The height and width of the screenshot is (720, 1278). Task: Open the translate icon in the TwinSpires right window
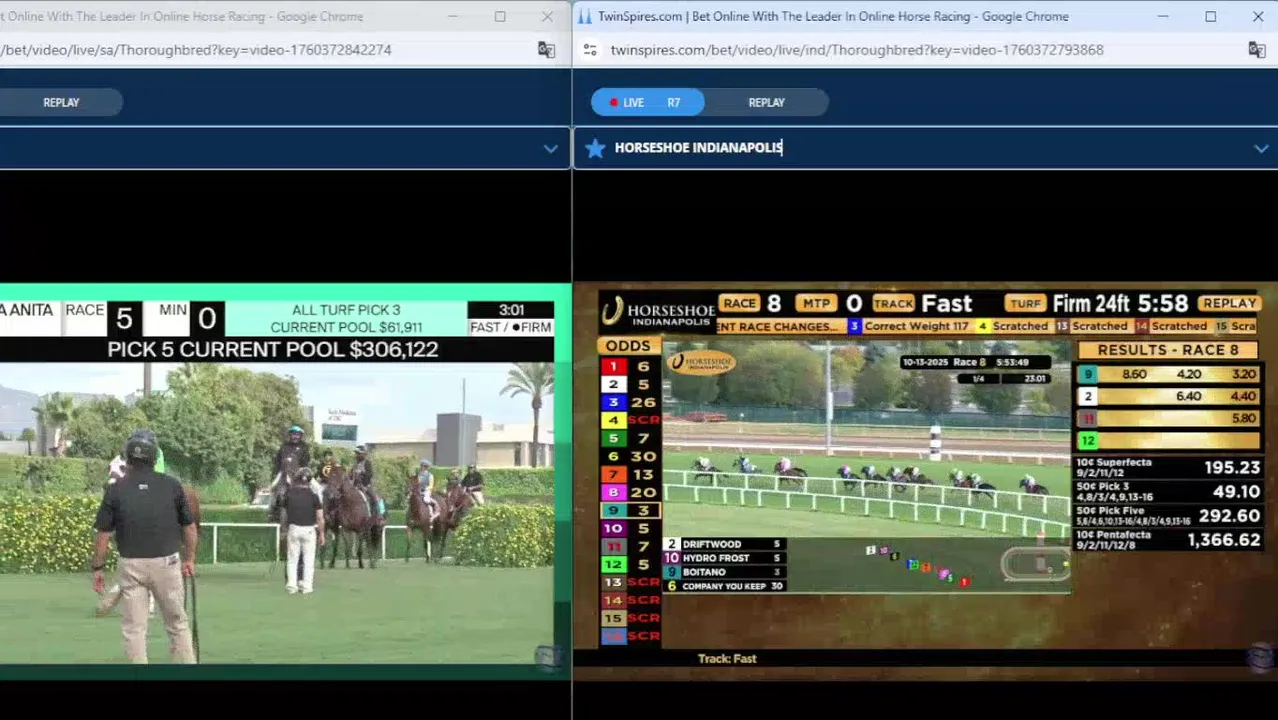pyautogui.click(x=1257, y=50)
